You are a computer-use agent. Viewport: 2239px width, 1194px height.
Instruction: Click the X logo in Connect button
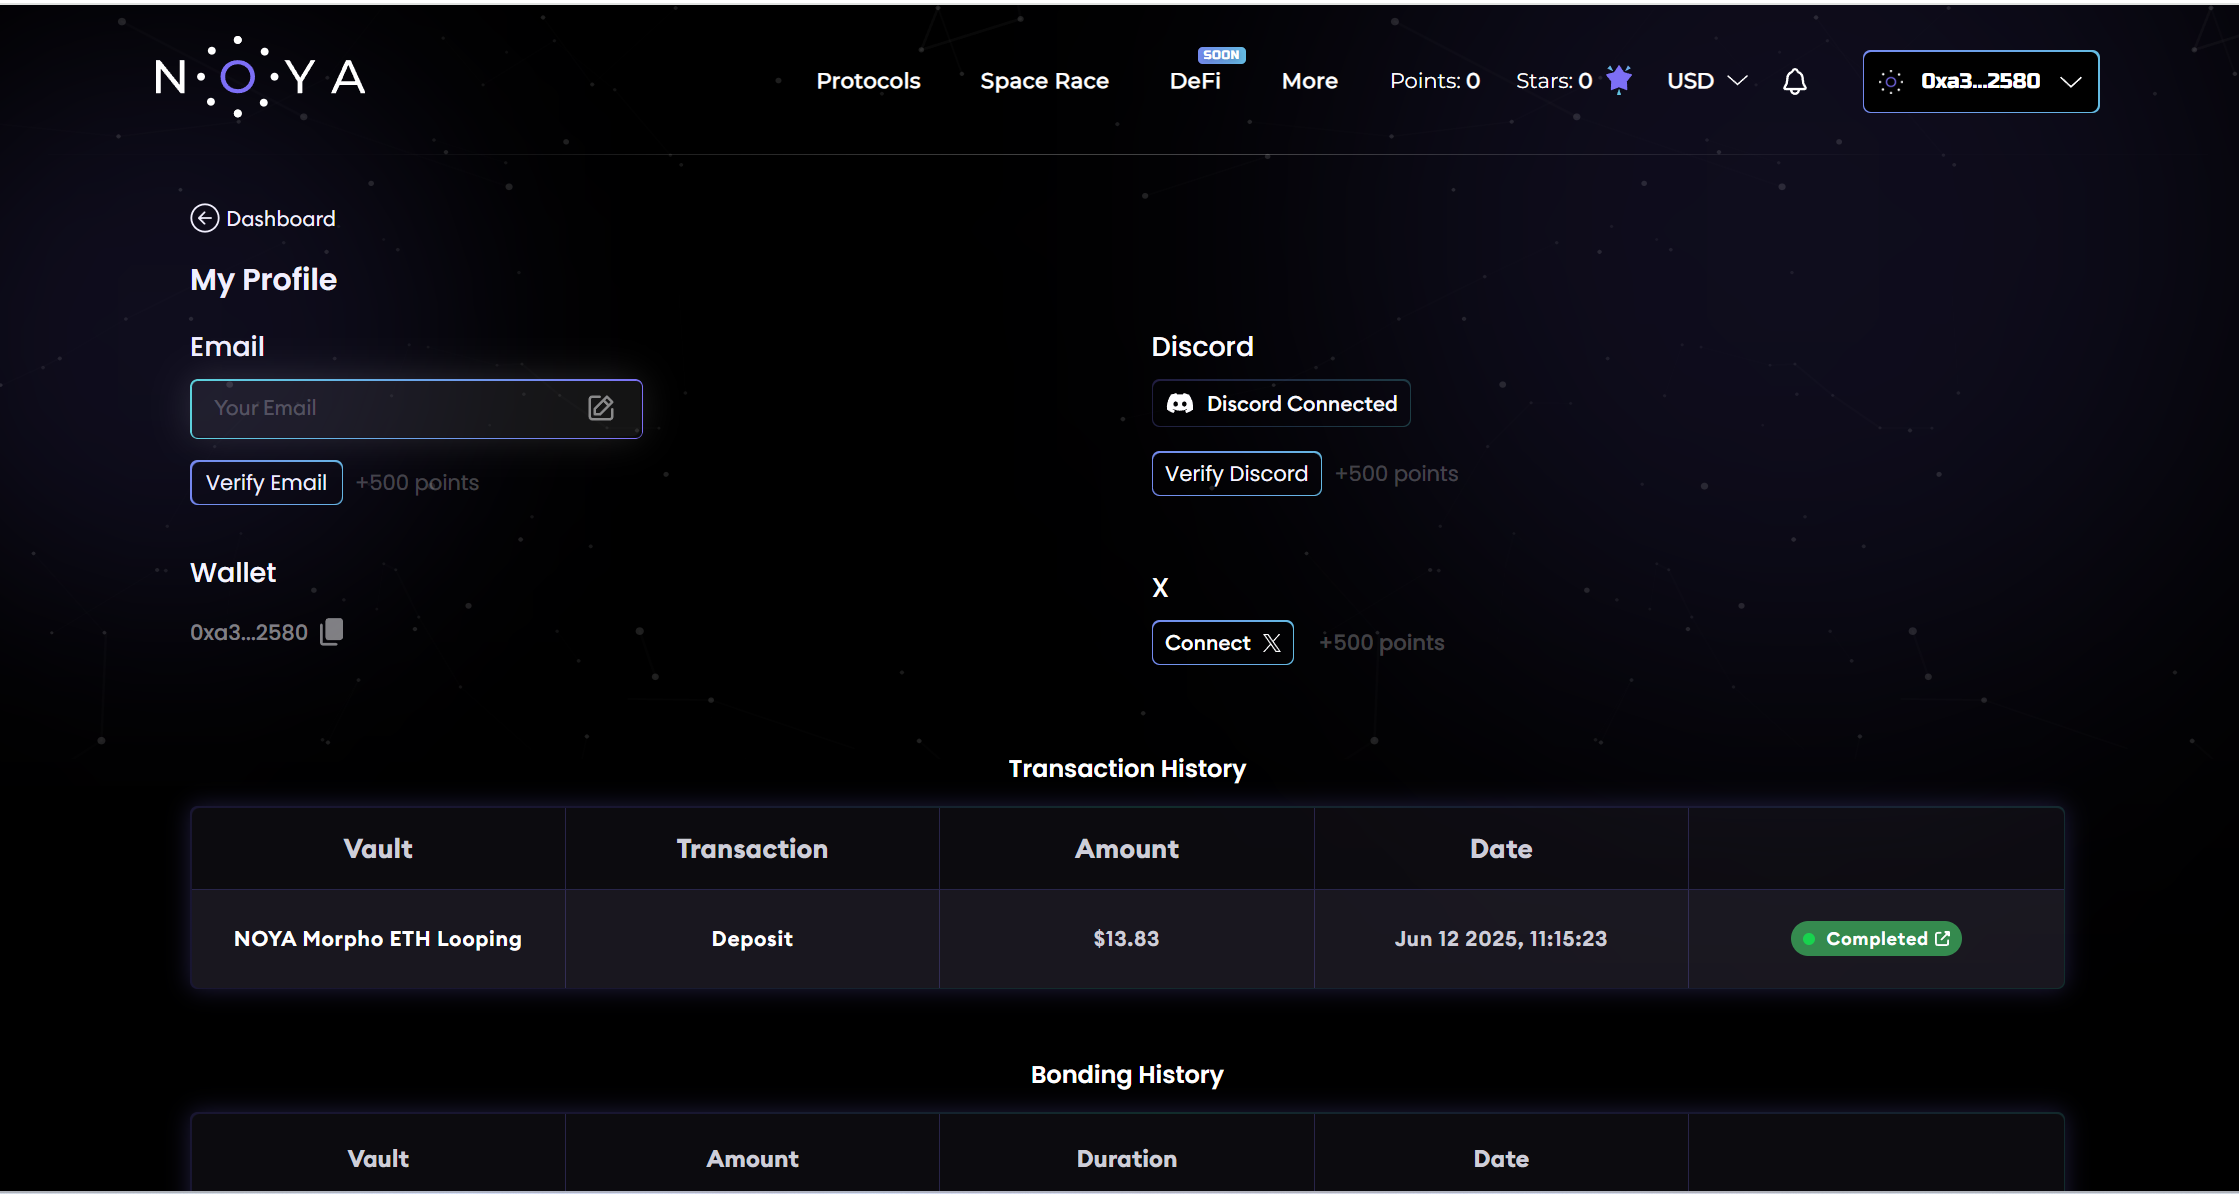point(1272,643)
